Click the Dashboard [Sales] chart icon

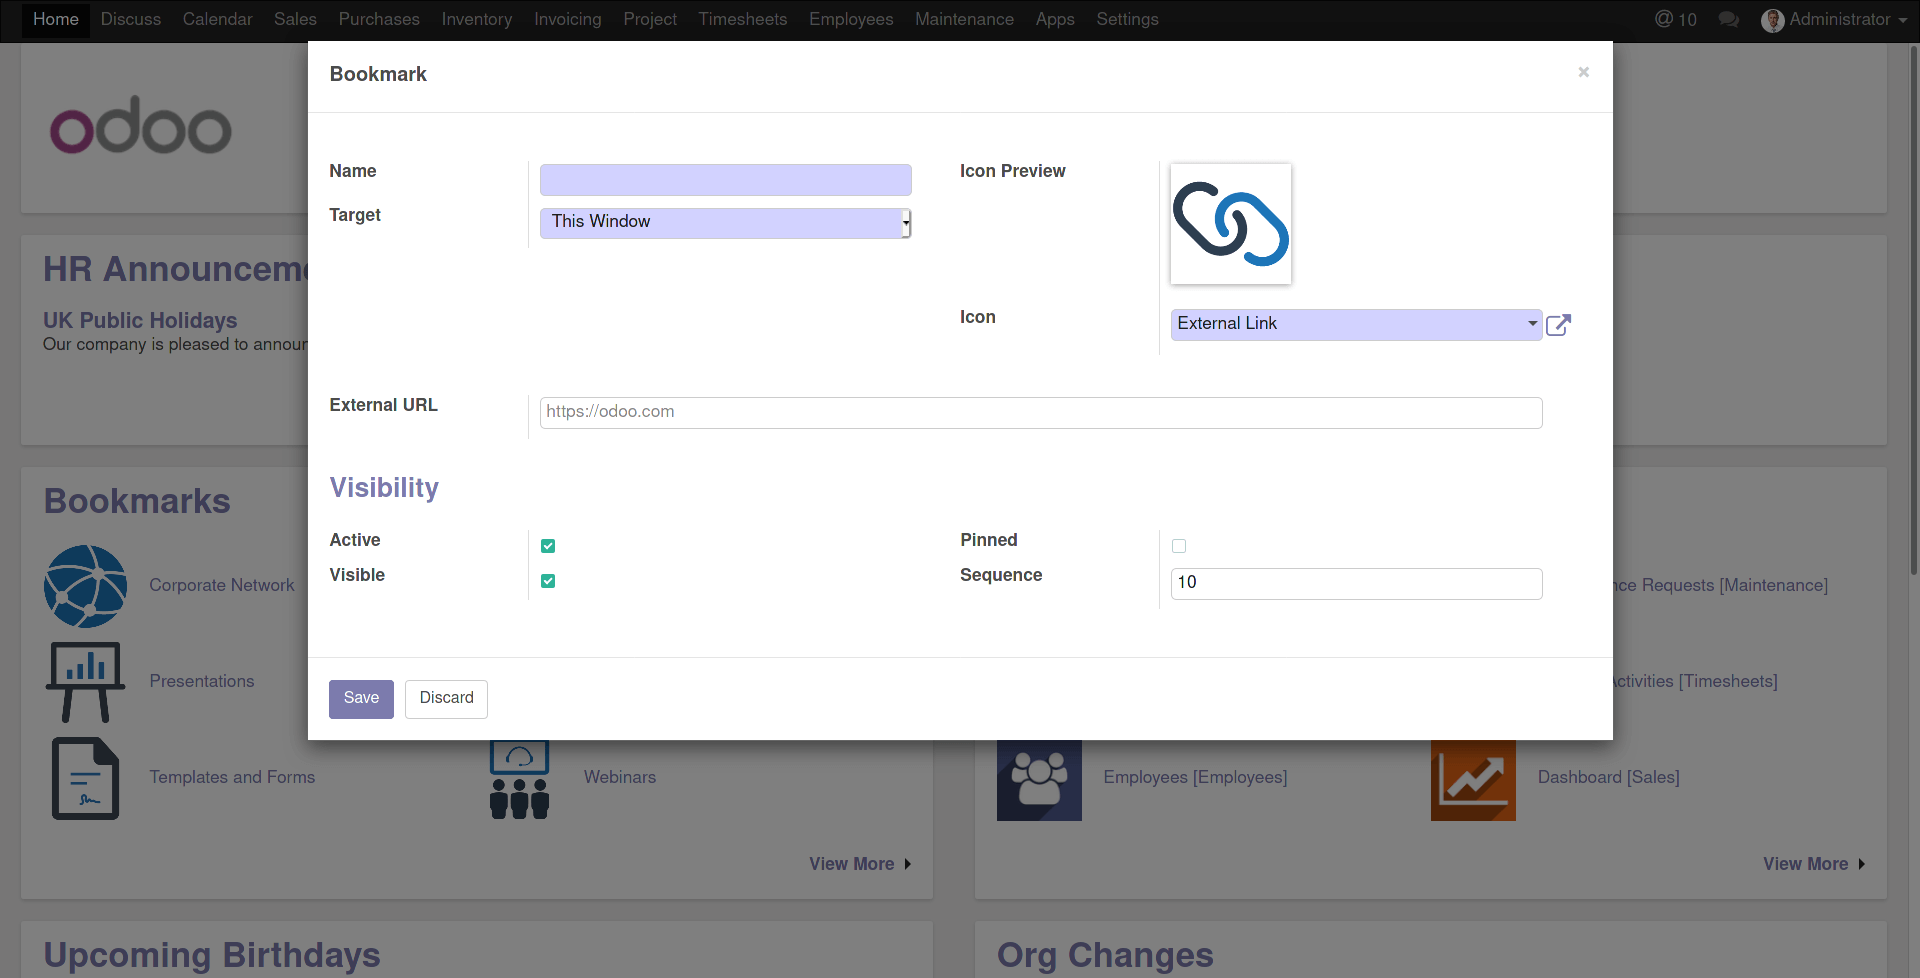click(x=1473, y=779)
